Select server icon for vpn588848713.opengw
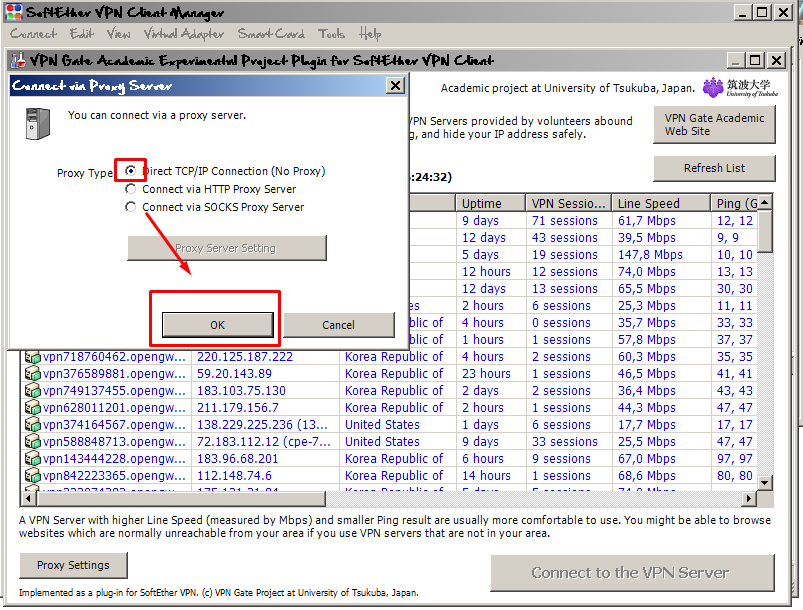Image resolution: width=803 pixels, height=610 pixels. coord(33,441)
